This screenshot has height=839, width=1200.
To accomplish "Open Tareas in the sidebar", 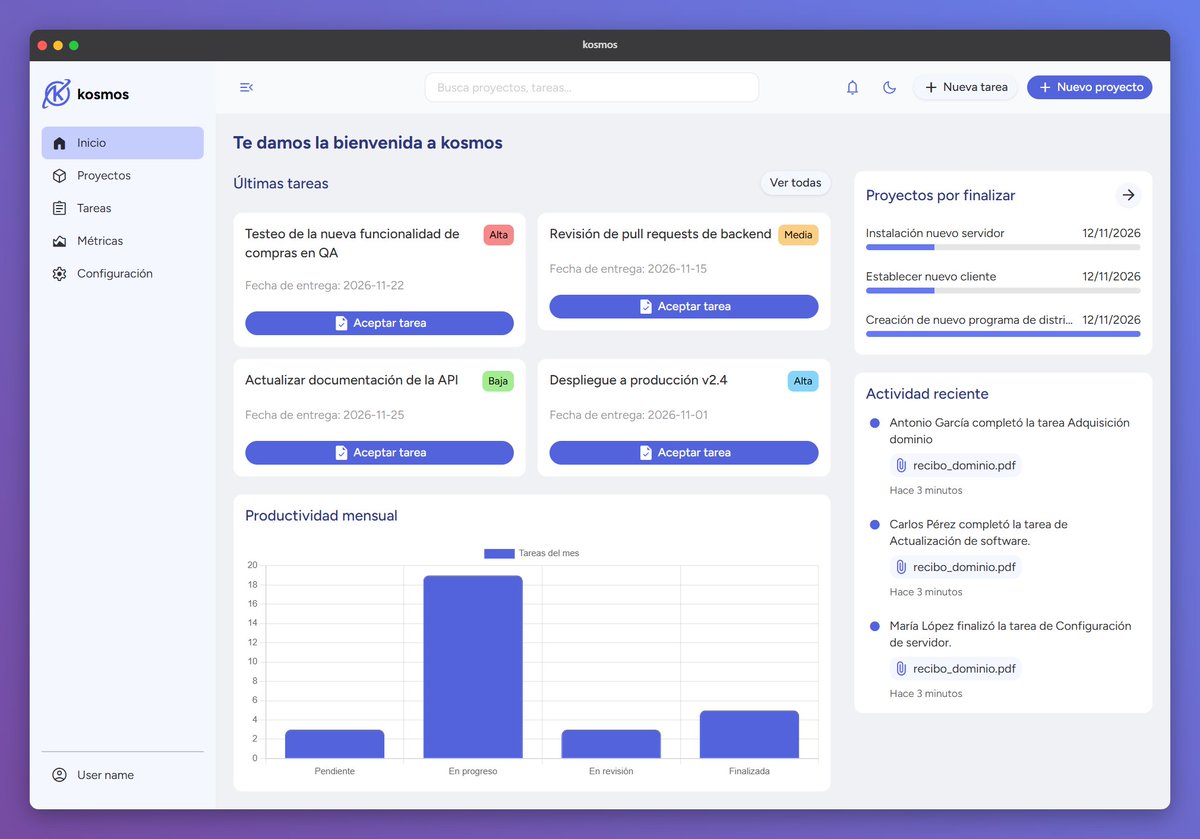I will pyautogui.click(x=122, y=208).
